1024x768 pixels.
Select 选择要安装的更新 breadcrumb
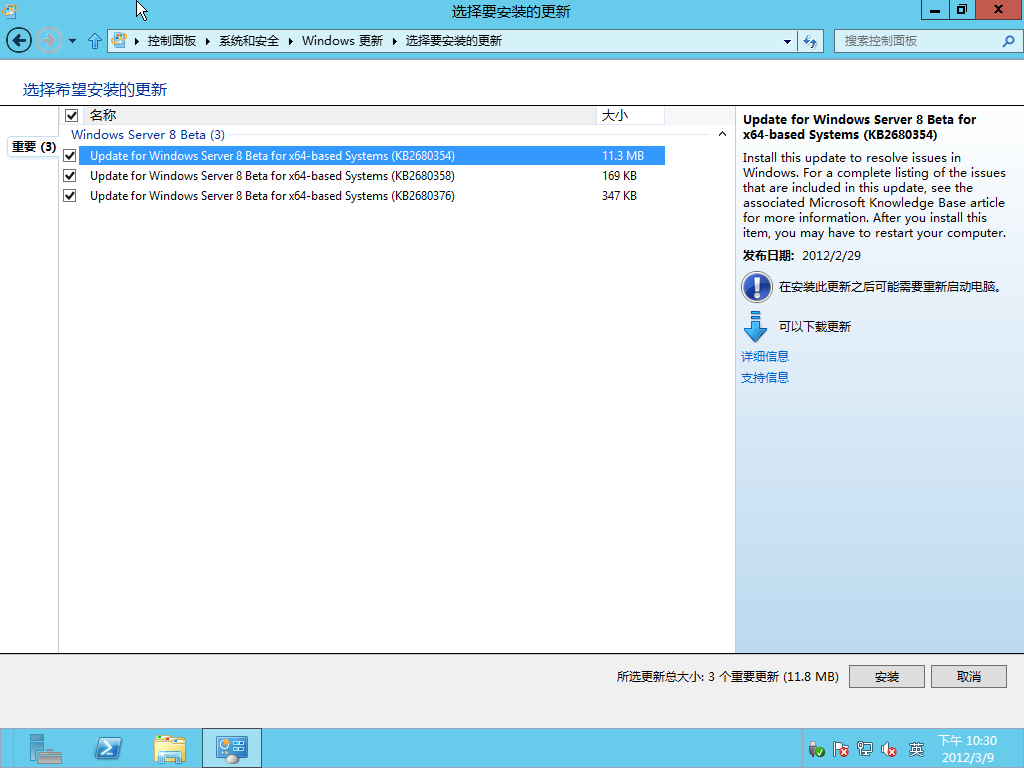[x=453, y=40]
